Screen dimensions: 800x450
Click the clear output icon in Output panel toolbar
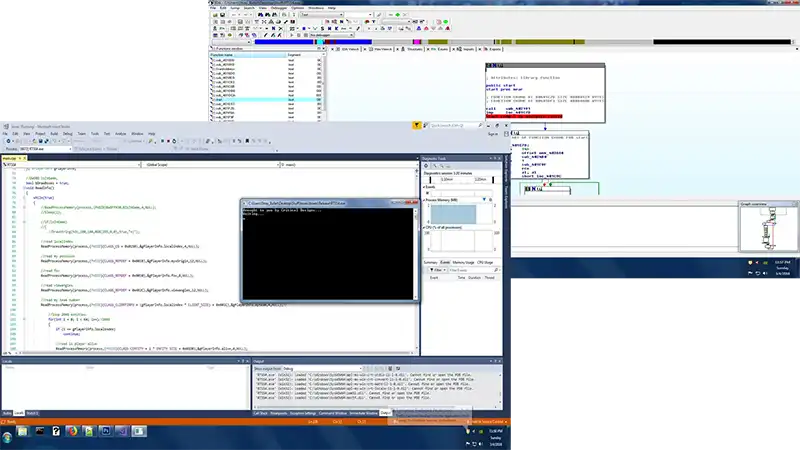coord(390,368)
